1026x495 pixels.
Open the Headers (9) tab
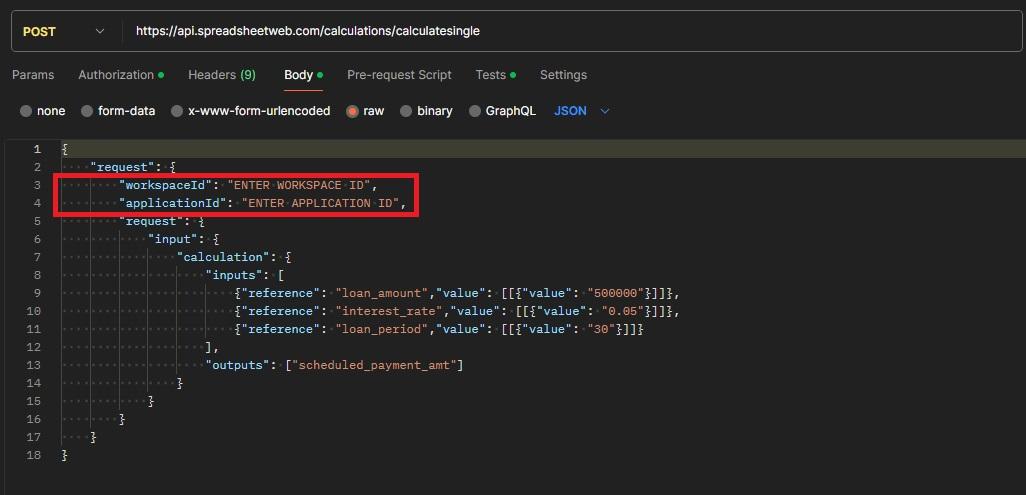(x=222, y=75)
